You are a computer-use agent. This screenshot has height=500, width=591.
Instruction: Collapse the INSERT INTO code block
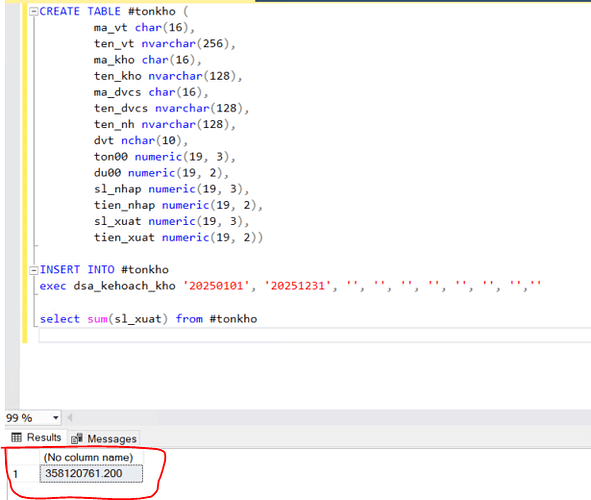point(34,270)
